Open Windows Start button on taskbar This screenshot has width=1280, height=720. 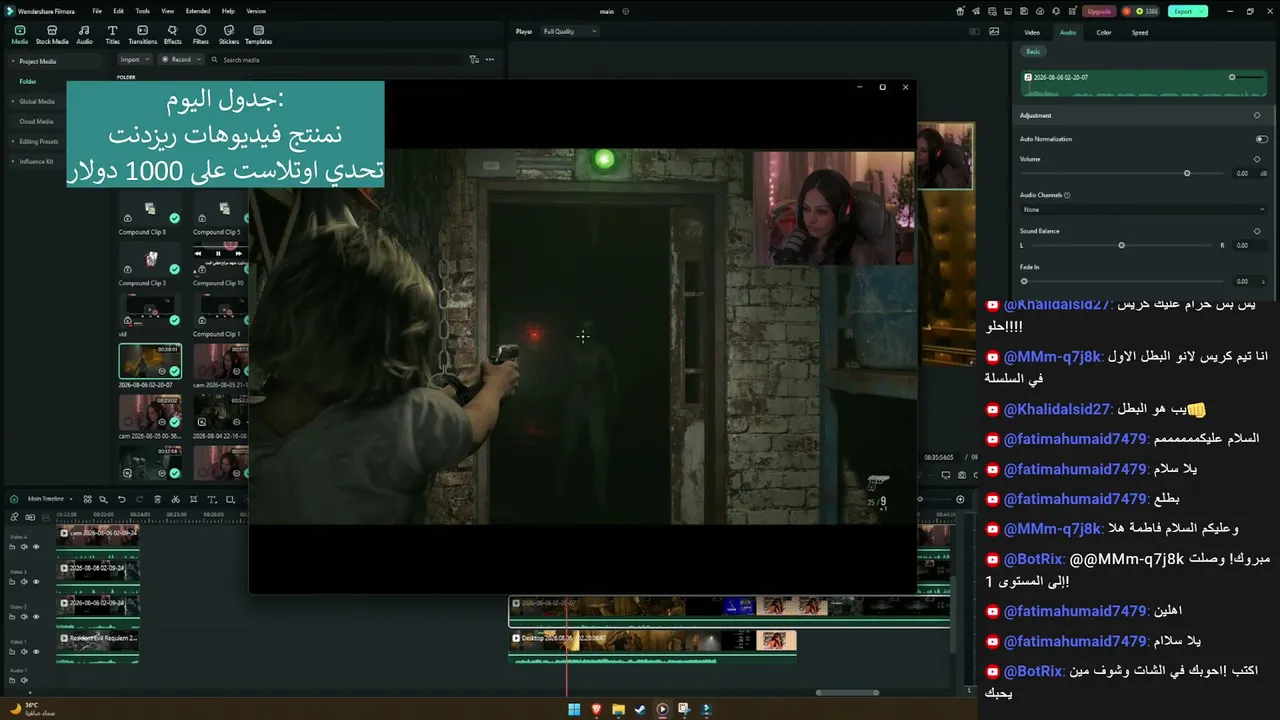click(x=574, y=709)
